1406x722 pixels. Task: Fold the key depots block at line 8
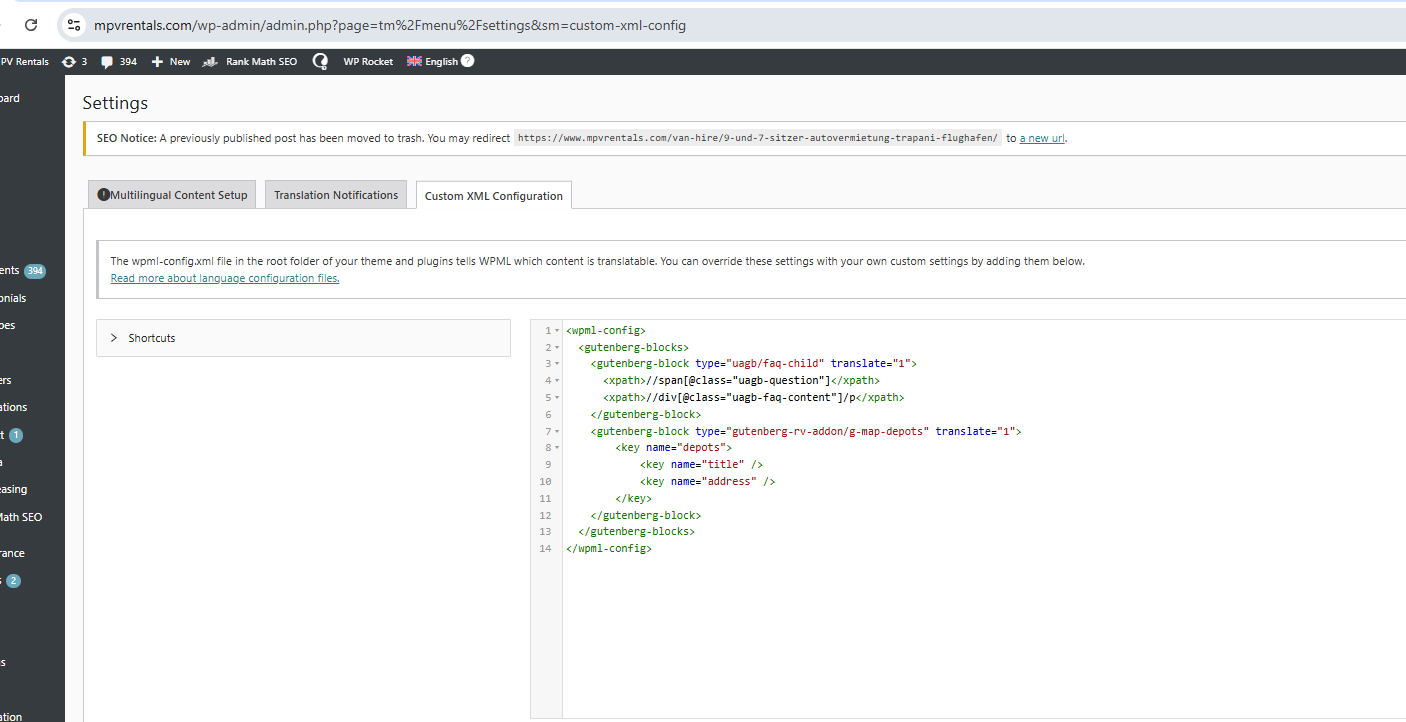[x=557, y=448]
